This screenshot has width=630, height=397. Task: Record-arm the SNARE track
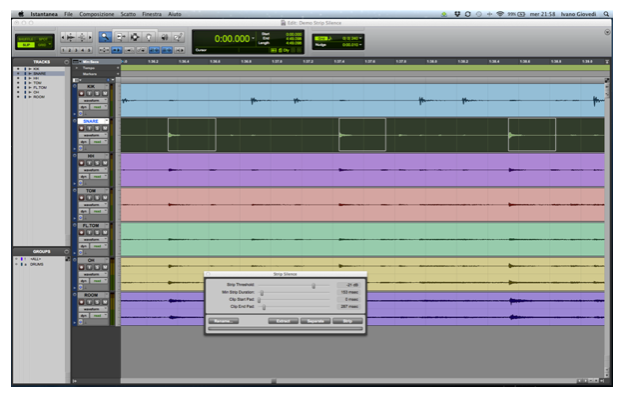(82, 128)
